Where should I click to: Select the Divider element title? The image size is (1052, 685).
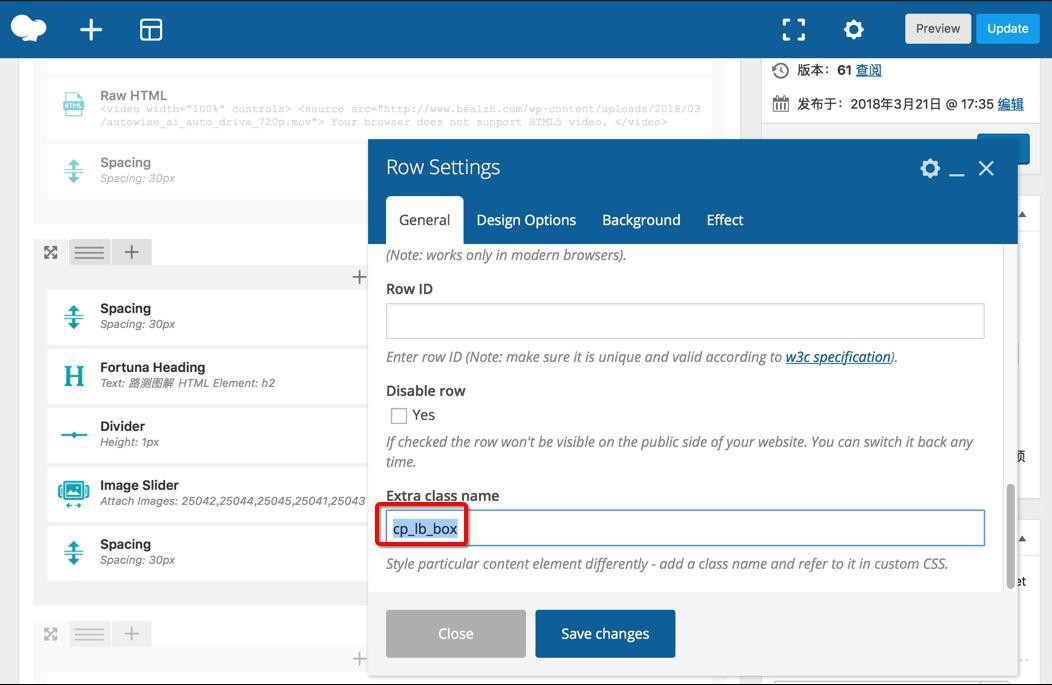coord(122,426)
